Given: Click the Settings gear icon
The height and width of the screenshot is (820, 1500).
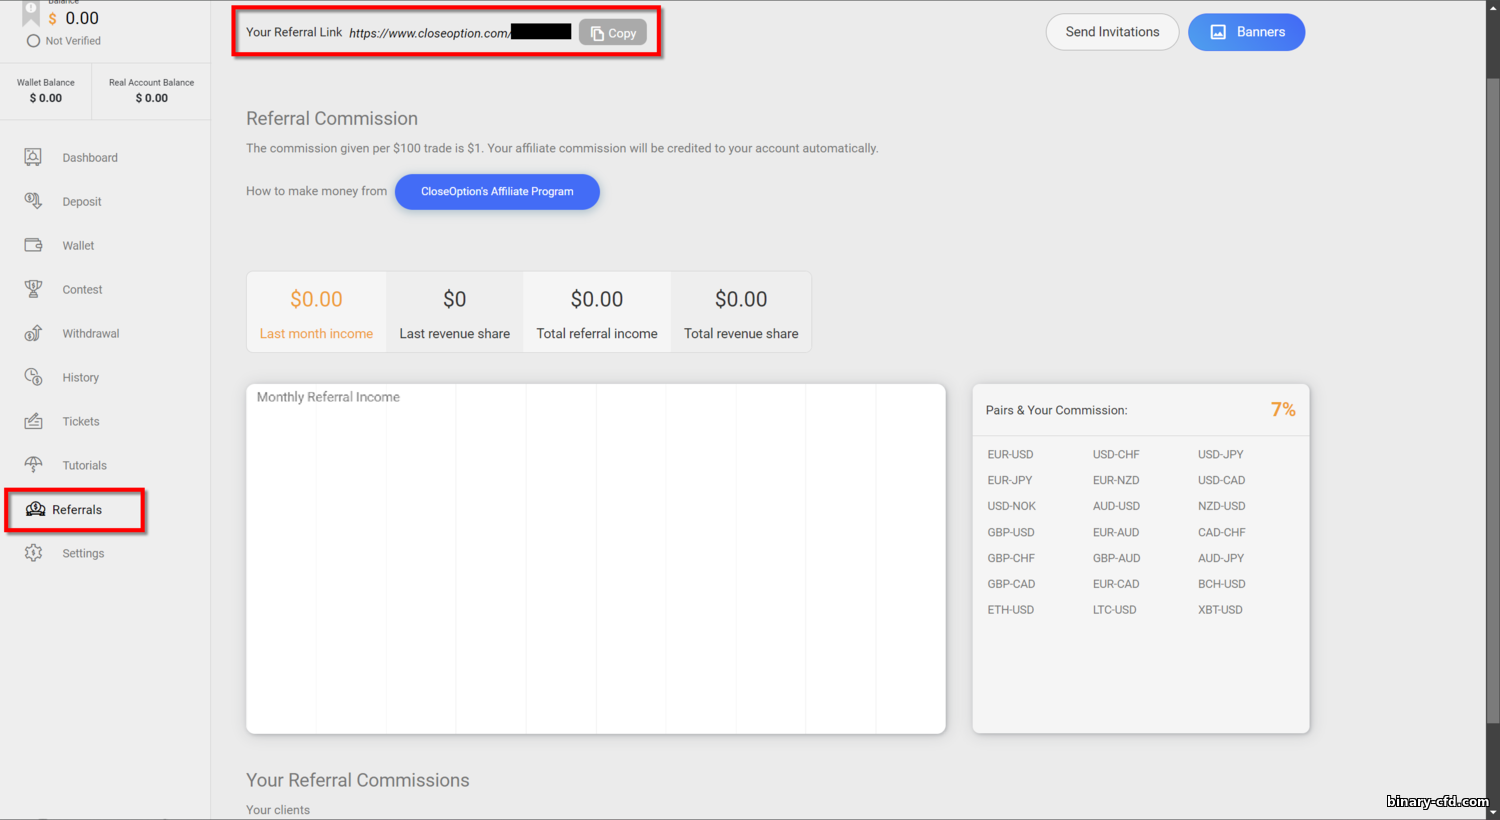Looking at the screenshot, I should click(33, 553).
